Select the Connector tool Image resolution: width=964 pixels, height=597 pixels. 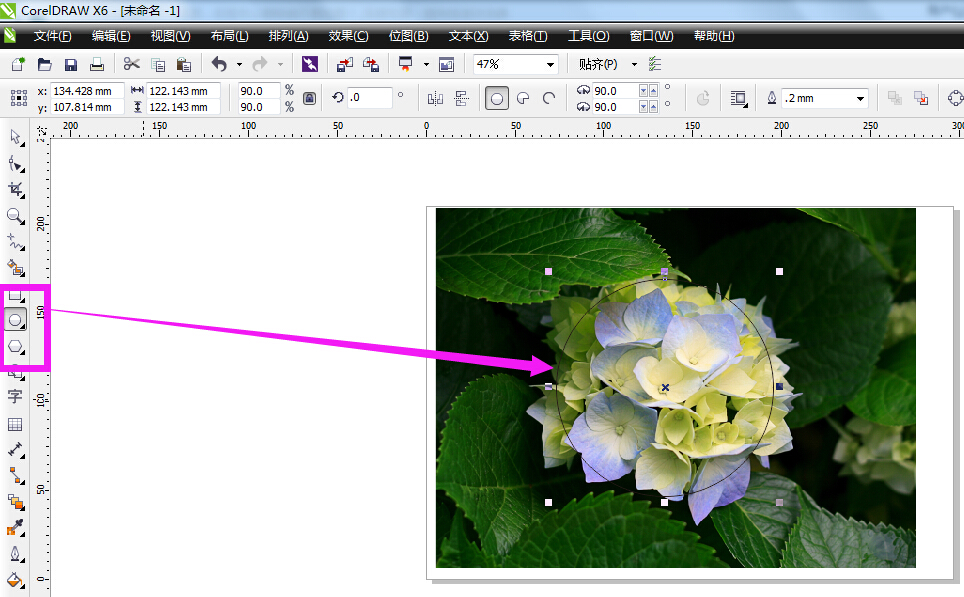coord(15,475)
